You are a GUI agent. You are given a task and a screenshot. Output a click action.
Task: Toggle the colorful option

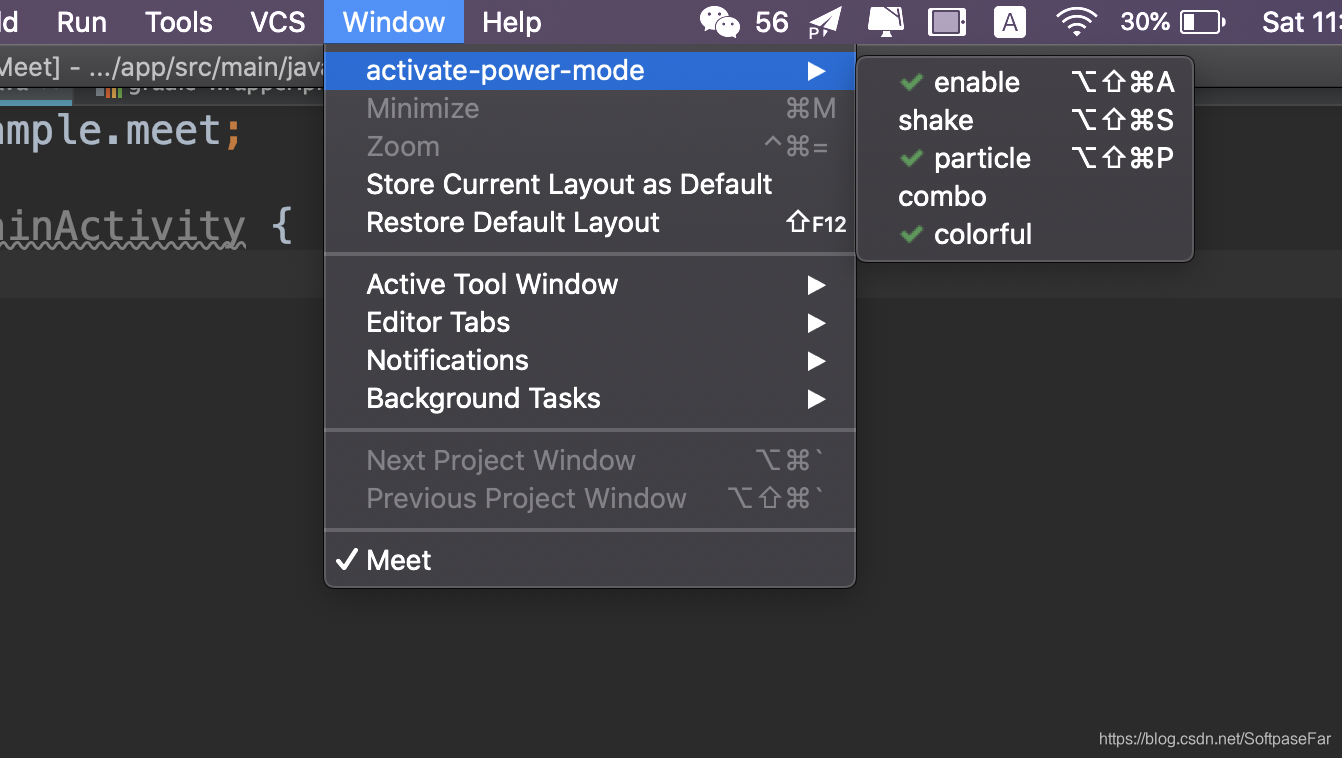(1025, 234)
